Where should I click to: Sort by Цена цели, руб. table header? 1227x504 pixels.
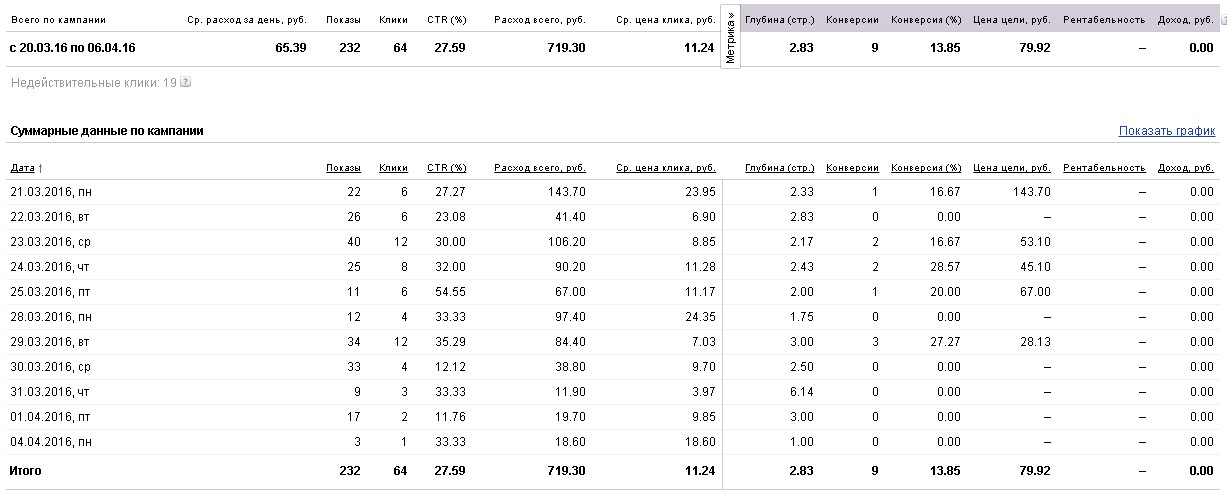(1011, 168)
